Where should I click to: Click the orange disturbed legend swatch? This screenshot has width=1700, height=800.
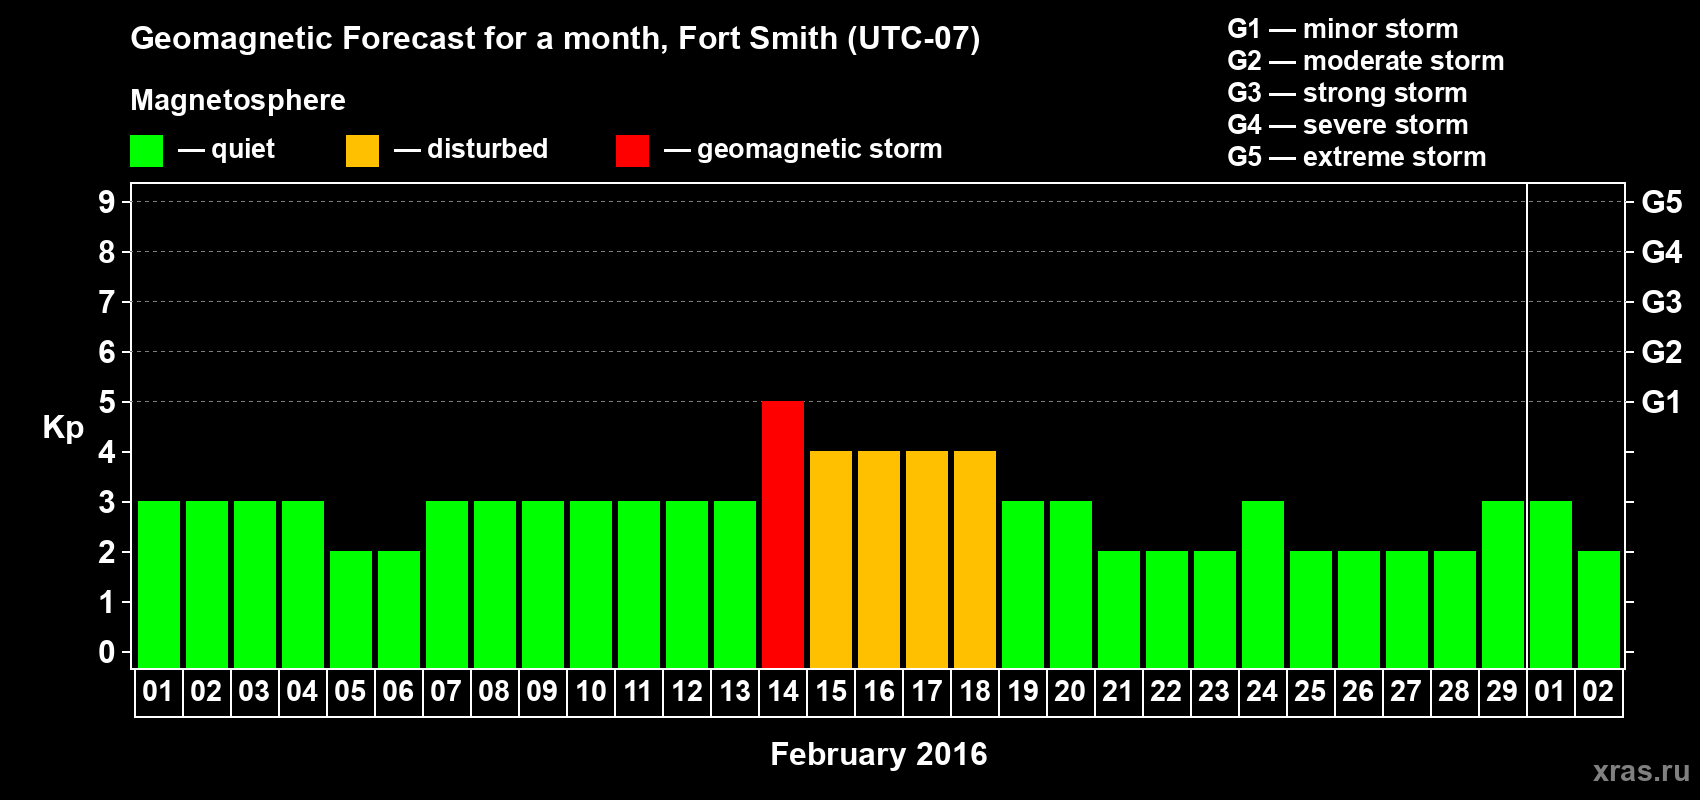point(362,151)
